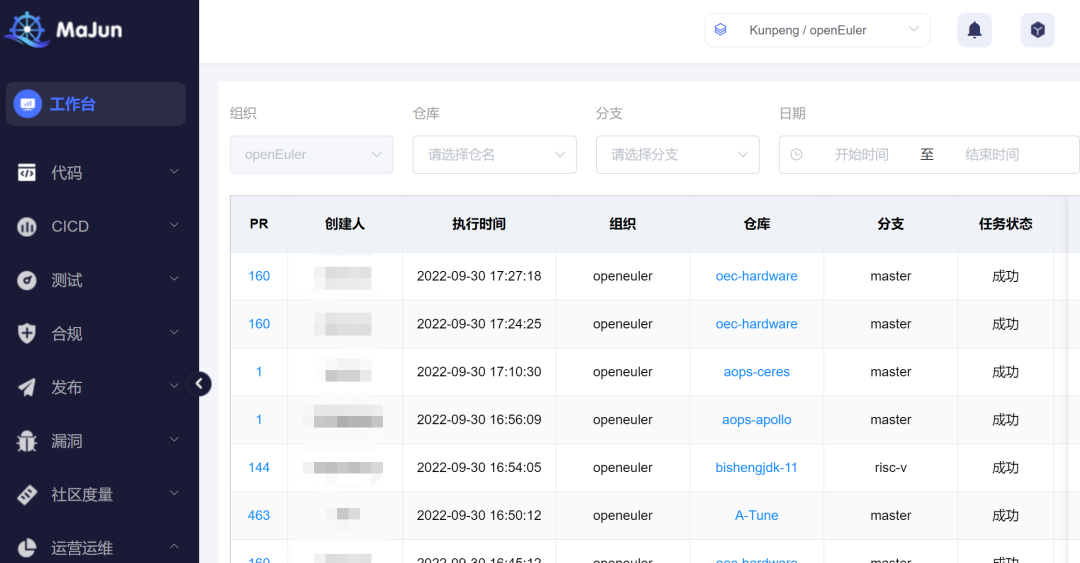Click the 结束时间 end date field
The image size is (1080, 563).
992,154
